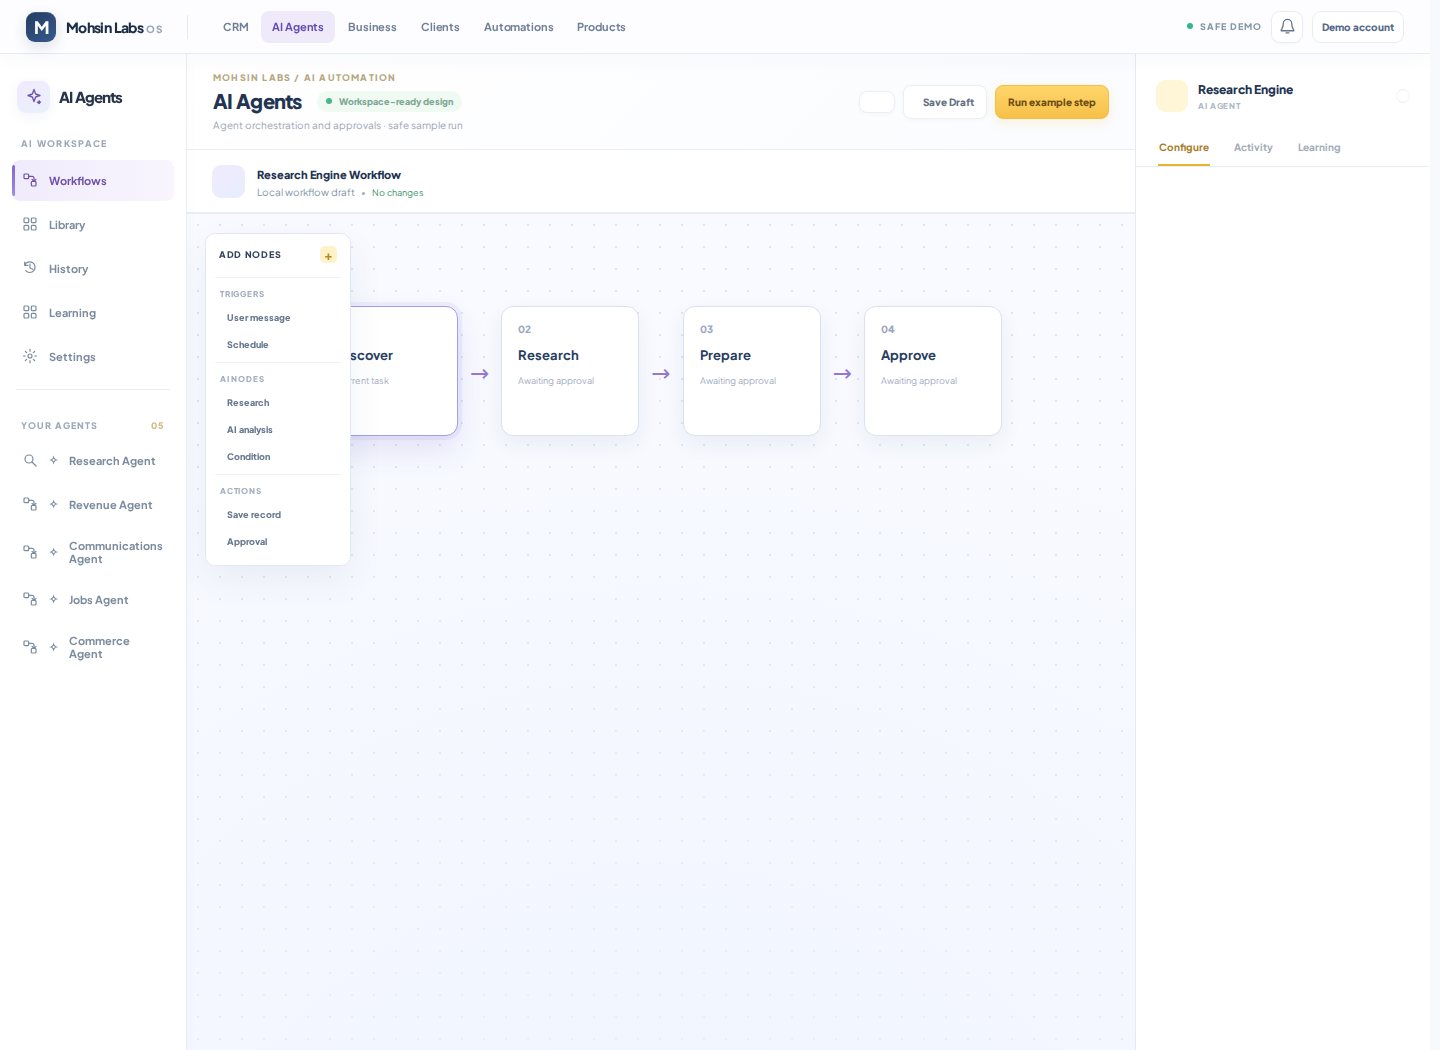Switch to Automations in the top navigation
Screen dimensions: 1440x1050
(x=518, y=27)
